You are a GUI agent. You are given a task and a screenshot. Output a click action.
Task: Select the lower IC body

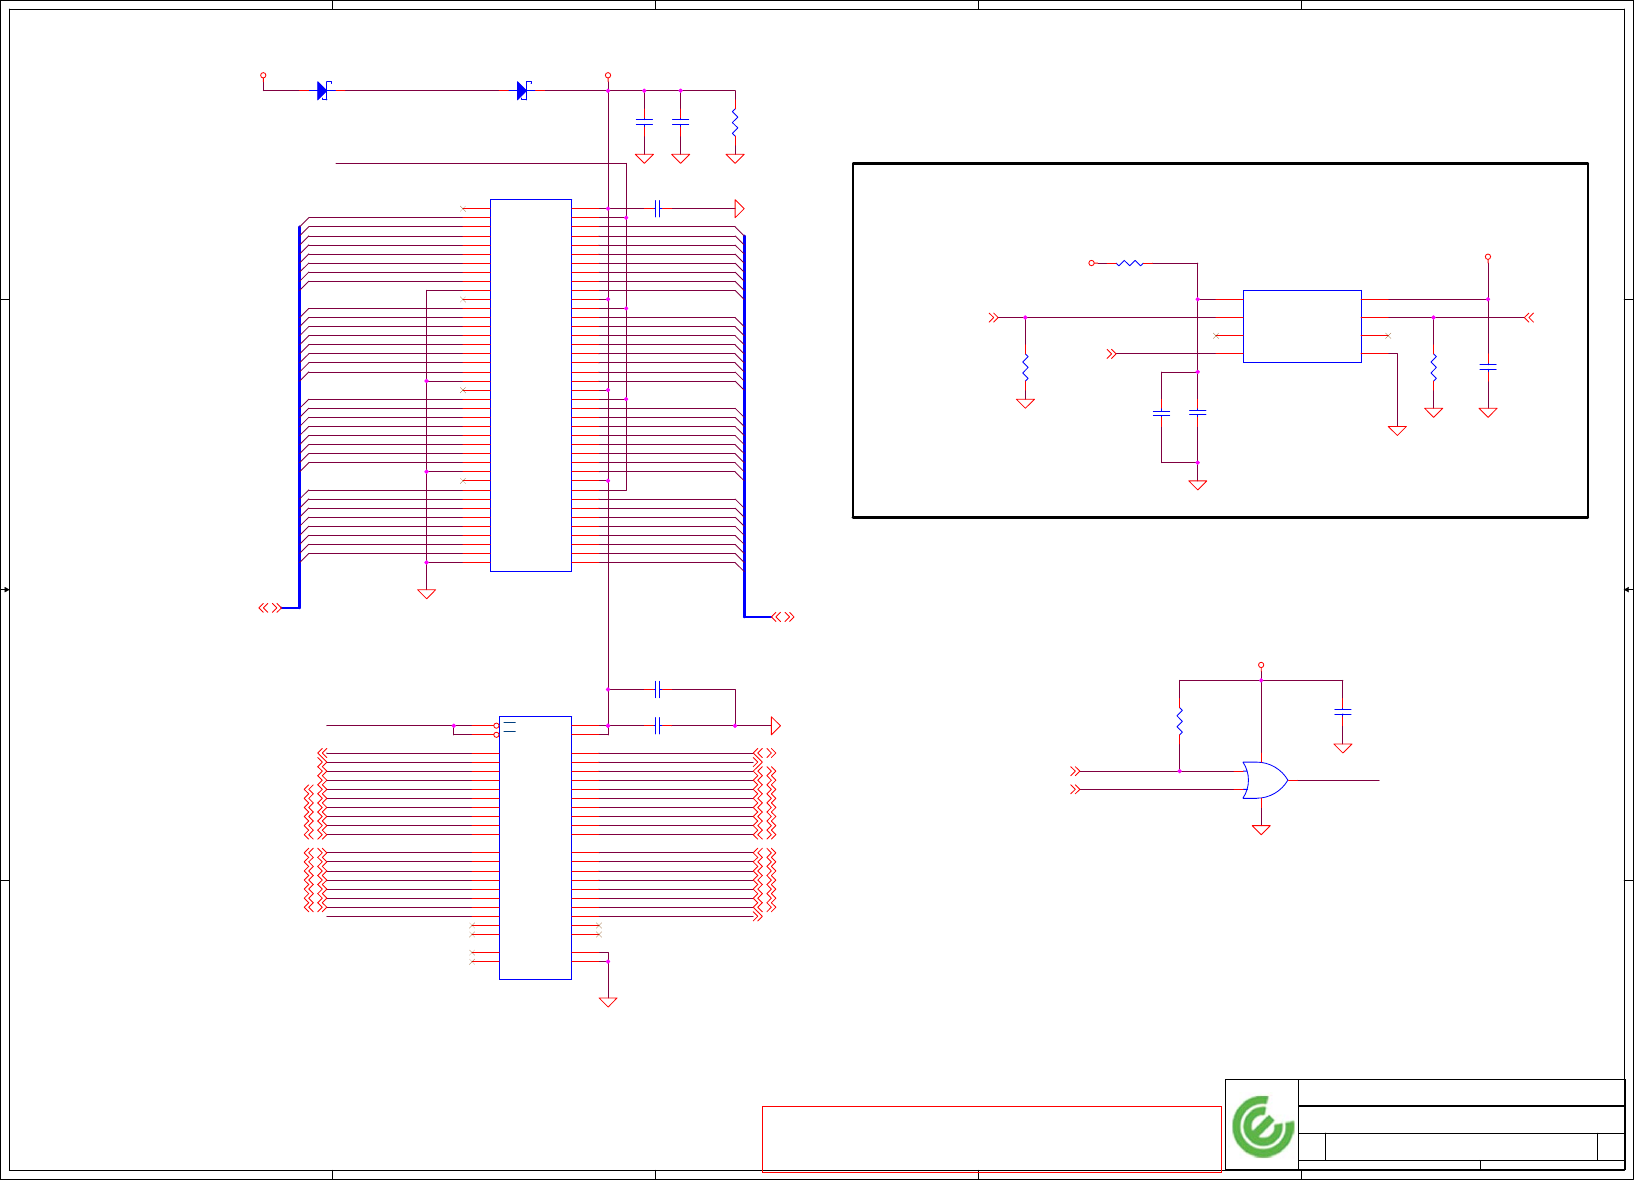point(535,848)
